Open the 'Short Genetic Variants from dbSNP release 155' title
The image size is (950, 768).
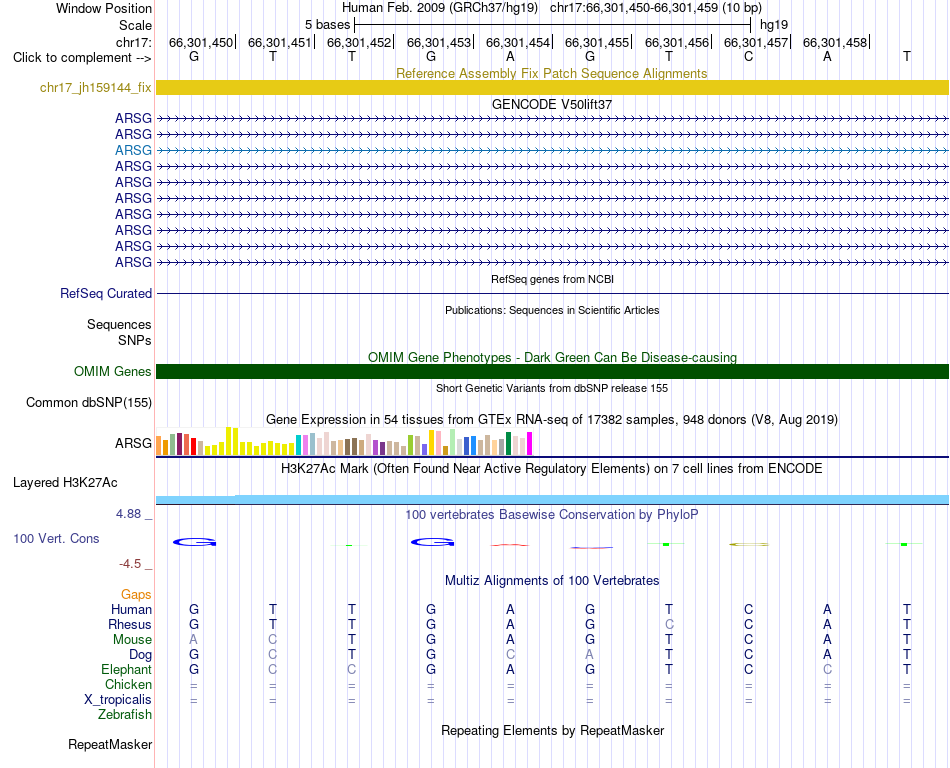(552, 388)
